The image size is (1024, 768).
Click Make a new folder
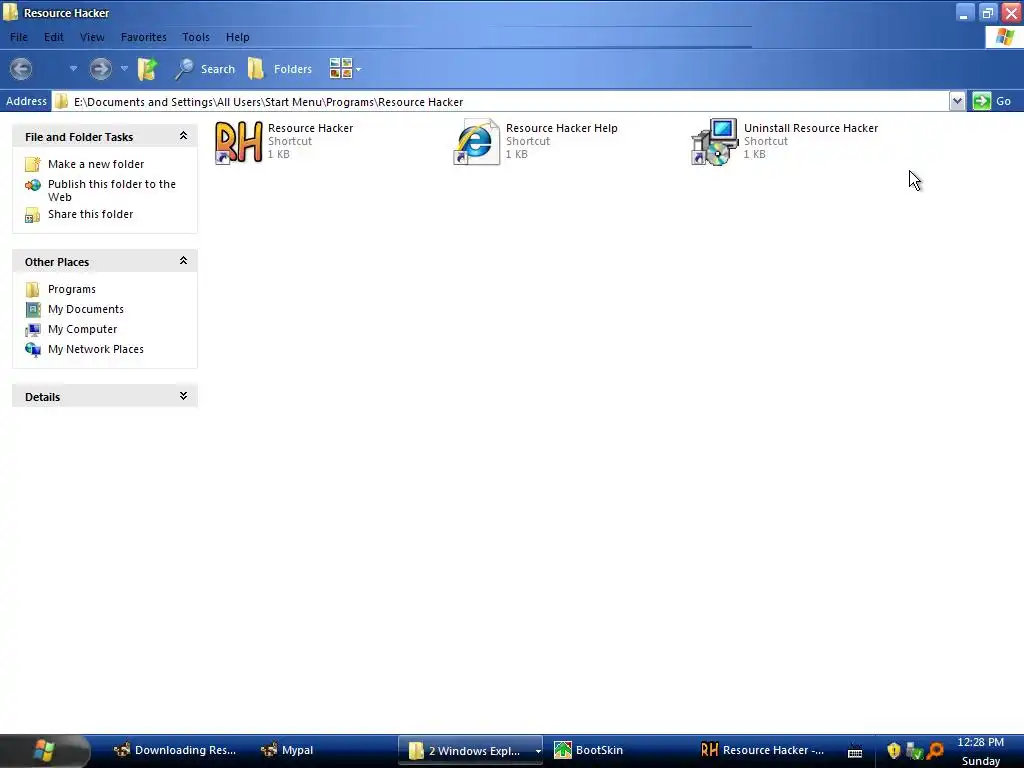pos(96,164)
